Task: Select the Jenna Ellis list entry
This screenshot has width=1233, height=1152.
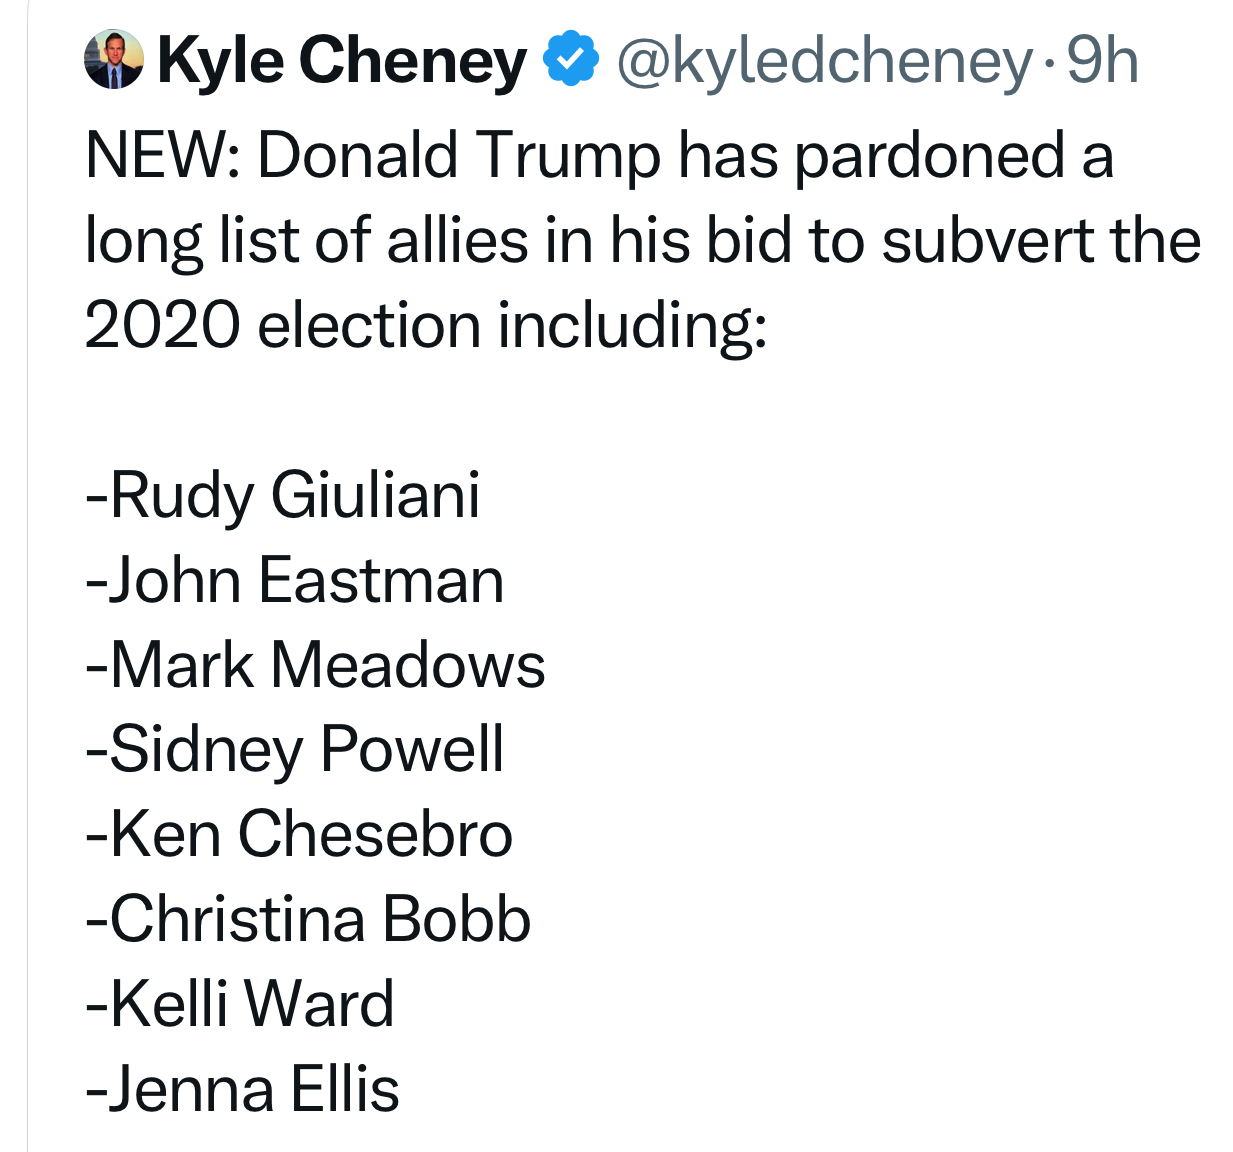Action: click(x=244, y=1088)
